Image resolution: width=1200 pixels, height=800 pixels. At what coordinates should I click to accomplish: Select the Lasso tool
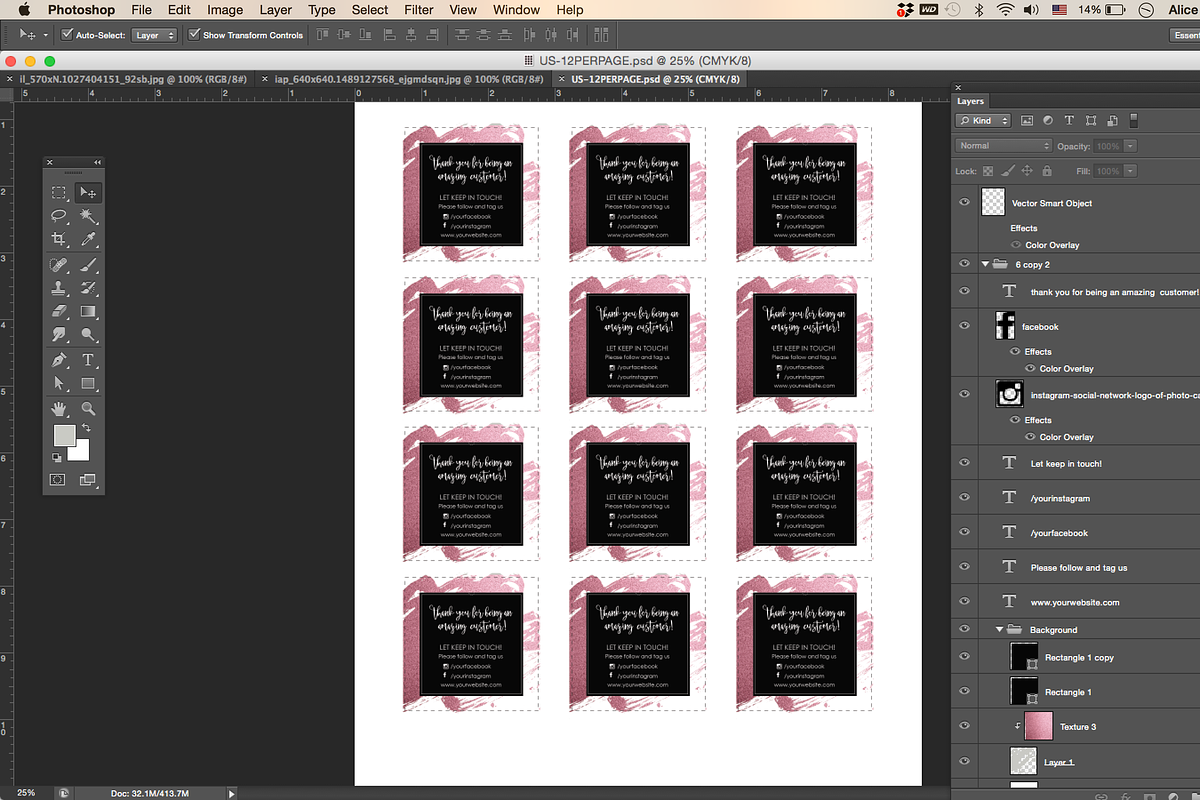coord(59,216)
